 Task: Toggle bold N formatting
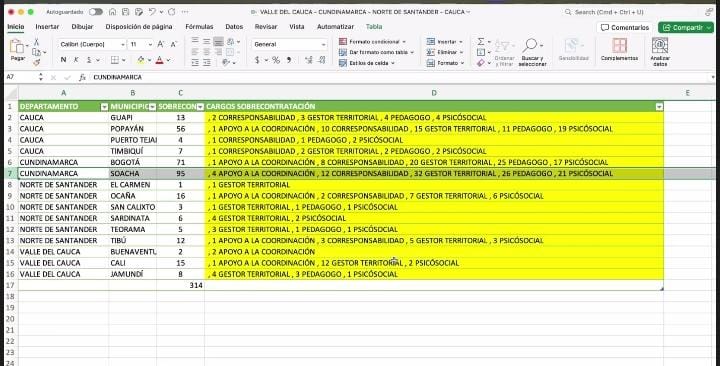[x=63, y=60]
